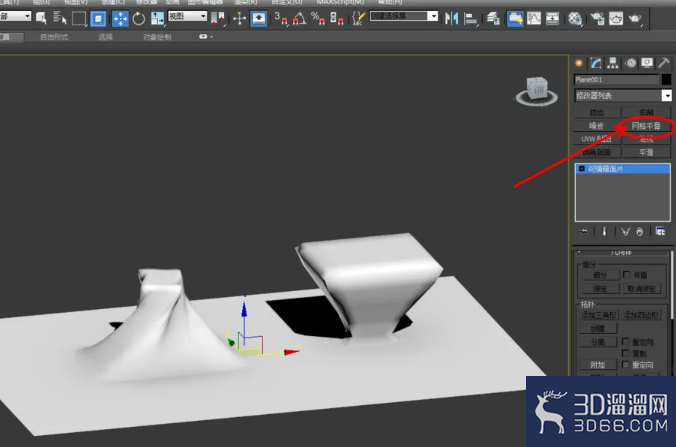Toggle Pin Stack under modifier stack

(x=583, y=232)
